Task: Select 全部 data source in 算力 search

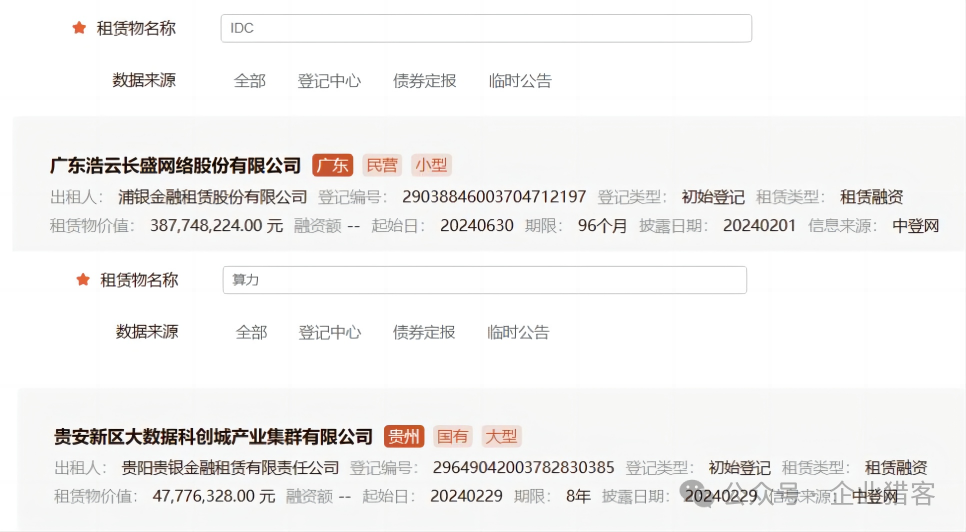Action: (251, 332)
